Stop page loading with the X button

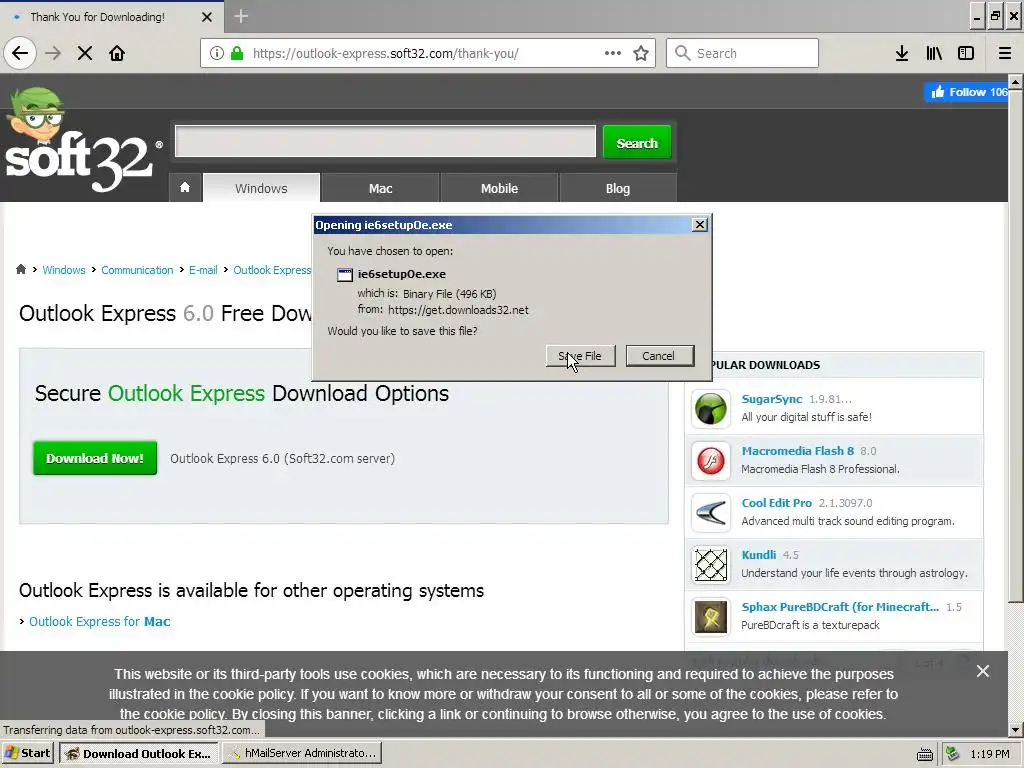tap(85, 53)
